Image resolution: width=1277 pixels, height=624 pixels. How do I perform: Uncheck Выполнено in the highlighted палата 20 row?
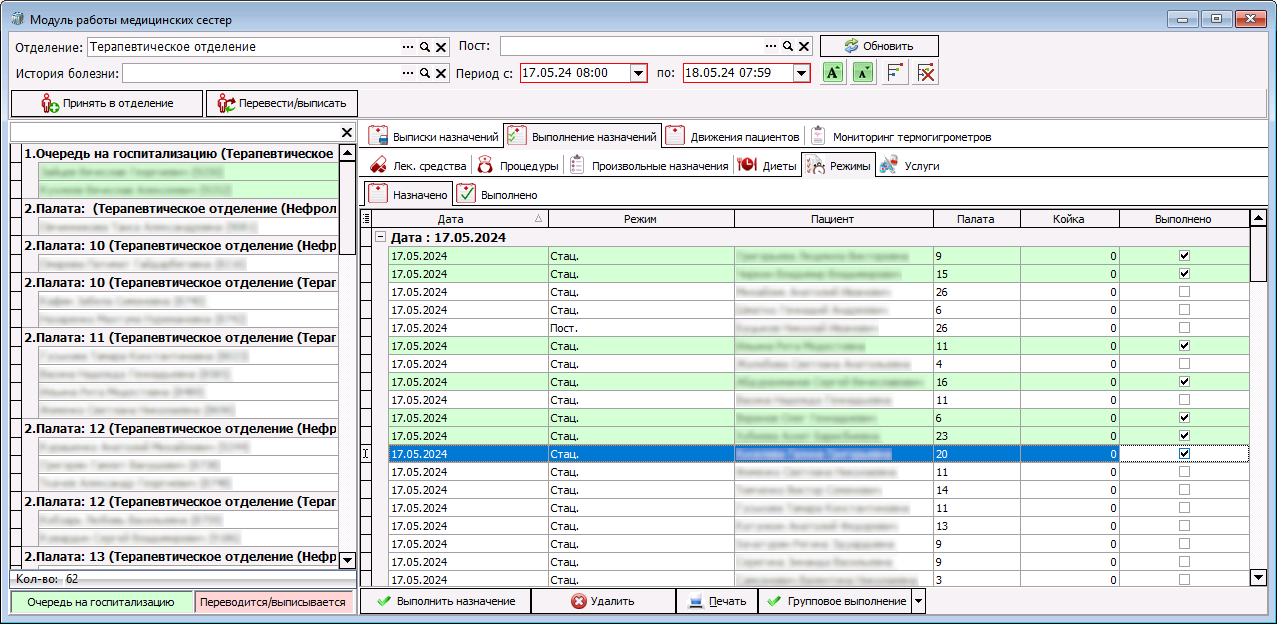1185,454
